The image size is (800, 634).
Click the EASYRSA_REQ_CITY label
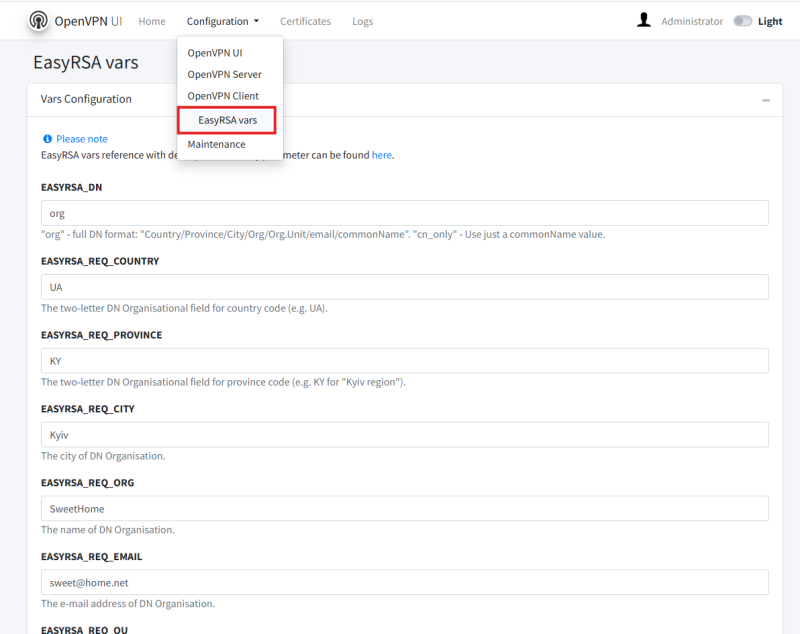point(88,409)
